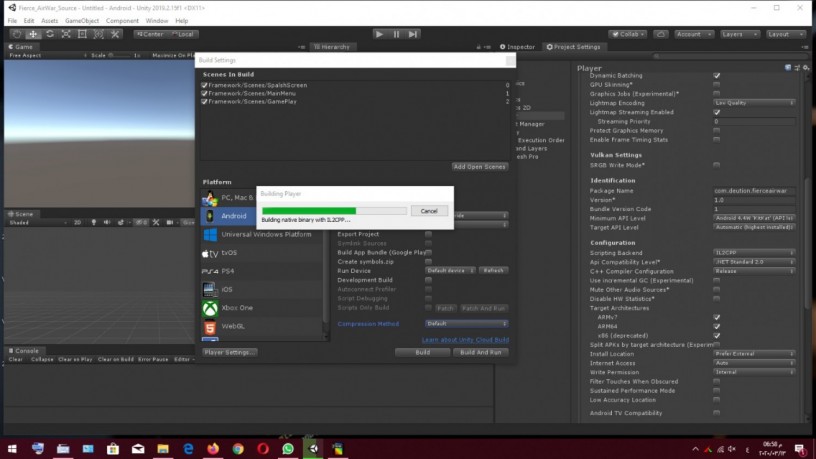Click the Step frame button

tap(413, 34)
